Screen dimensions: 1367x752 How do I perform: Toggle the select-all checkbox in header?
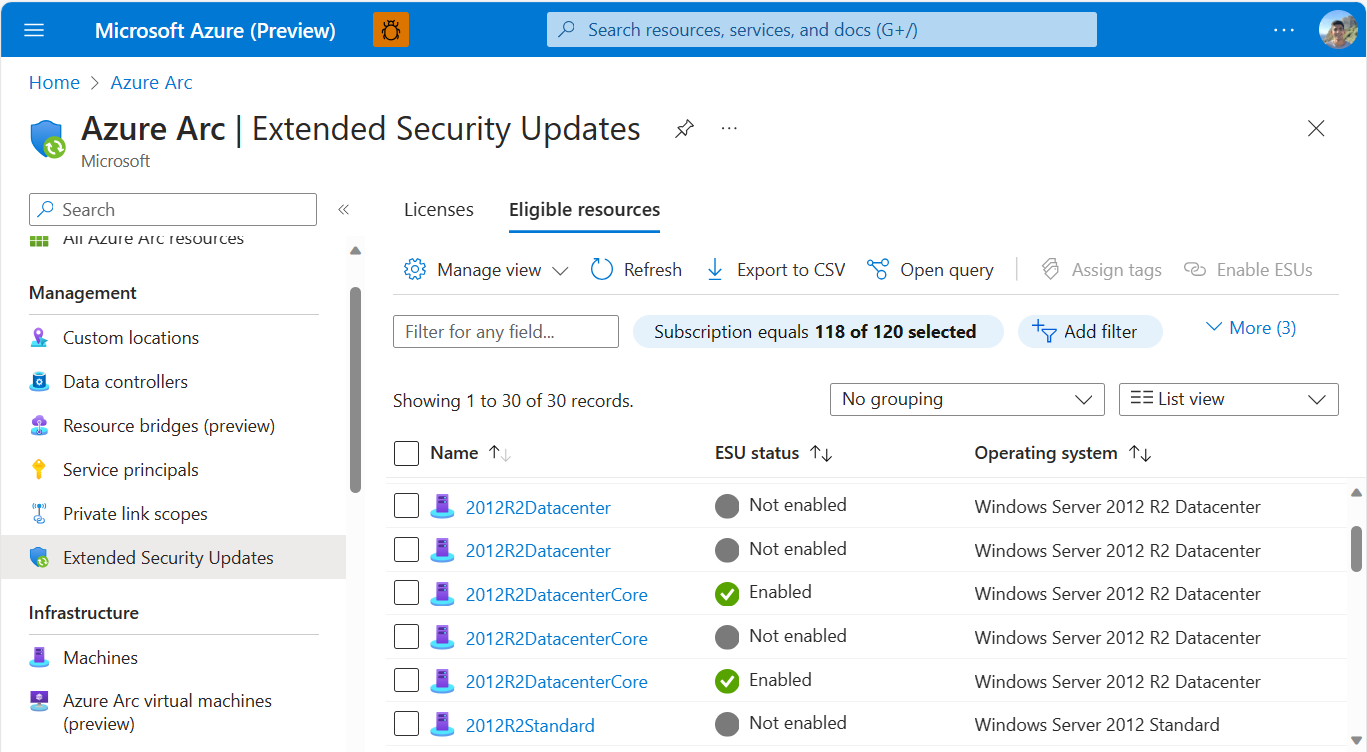[x=406, y=454]
